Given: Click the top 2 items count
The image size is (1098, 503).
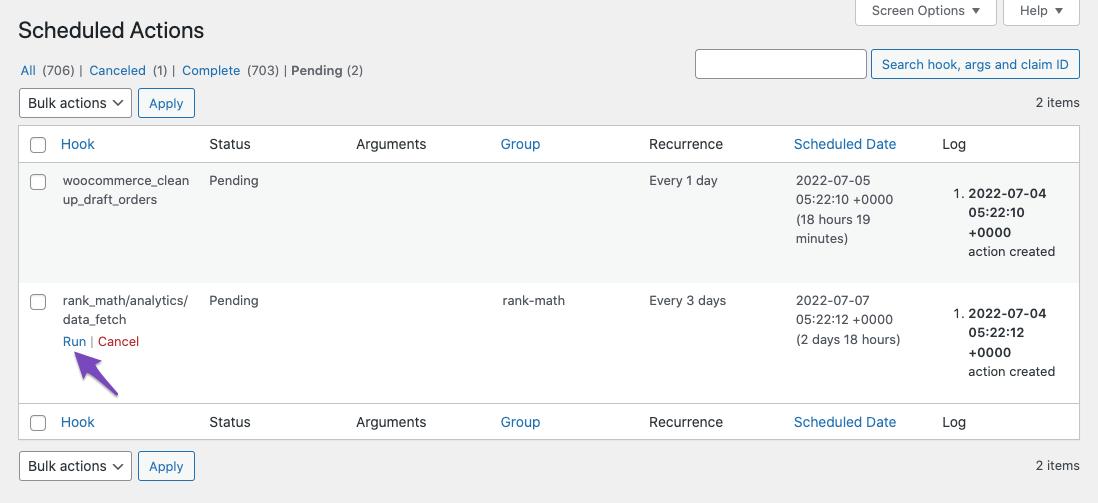Looking at the screenshot, I should [1057, 103].
